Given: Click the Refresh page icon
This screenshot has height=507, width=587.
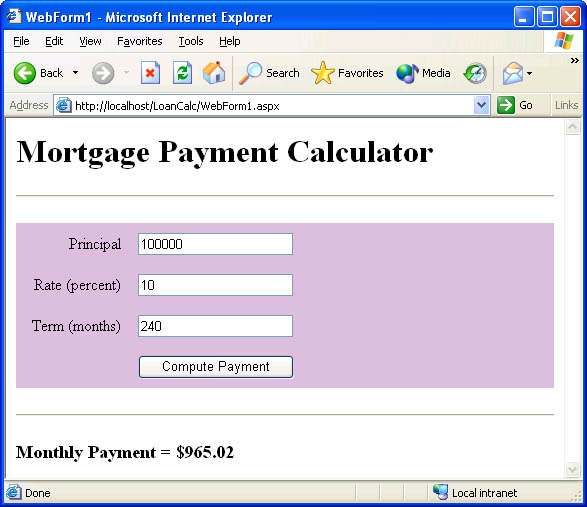Looking at the screenshot, I should pos(182,73).
